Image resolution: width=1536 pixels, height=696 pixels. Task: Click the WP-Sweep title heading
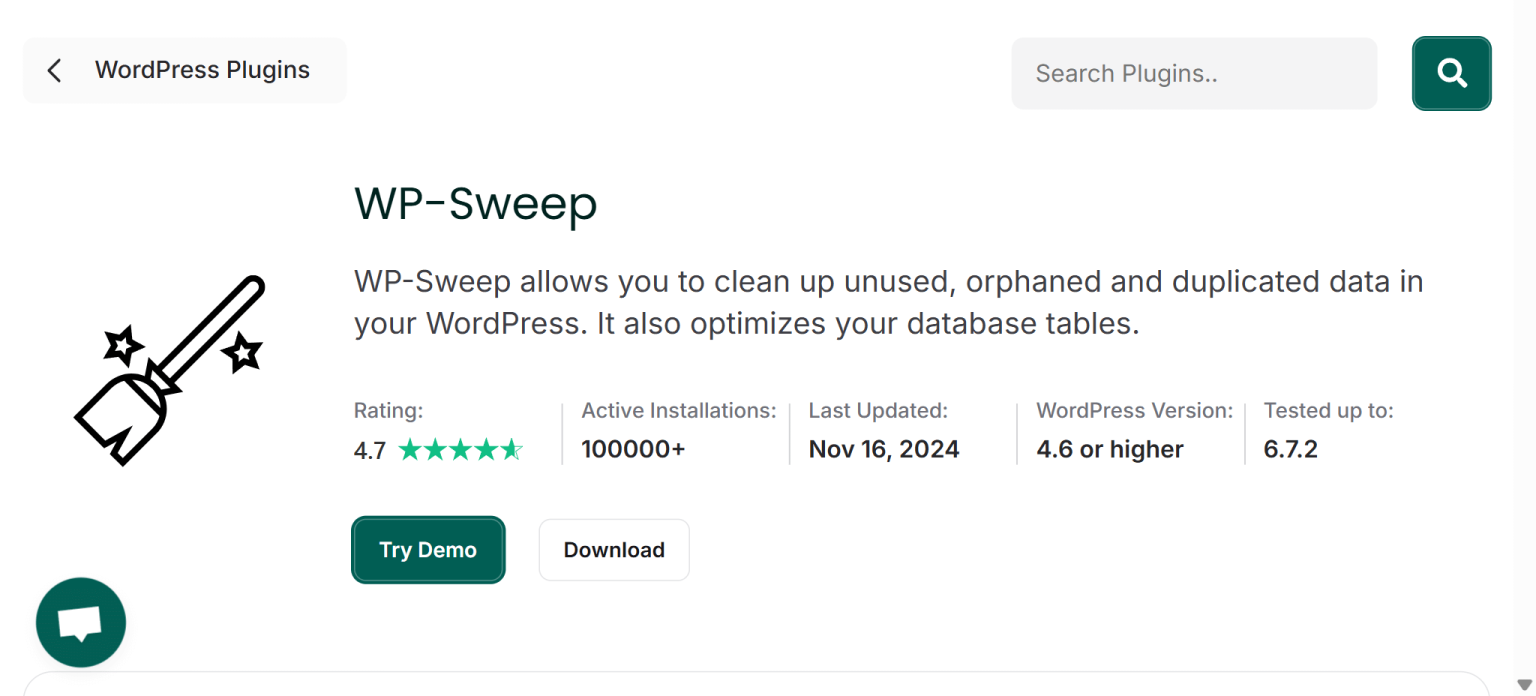pos(476,204)
